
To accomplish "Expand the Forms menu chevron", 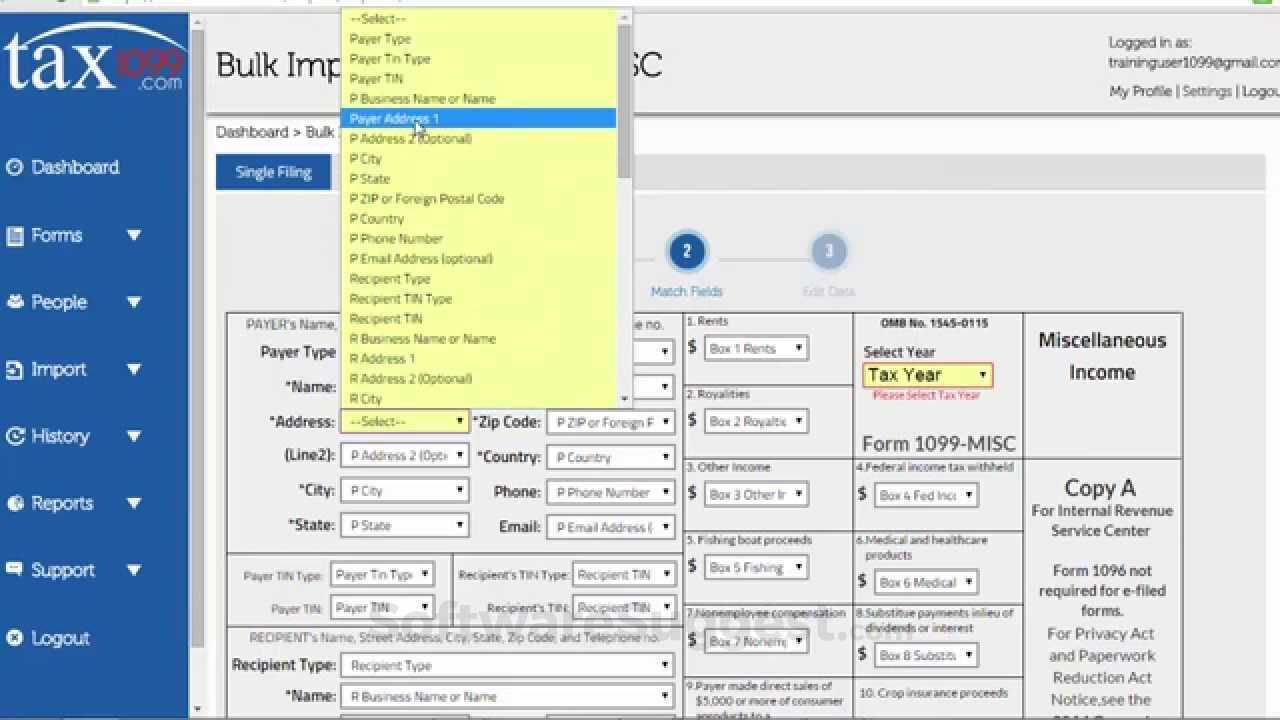I will click(x=135, y=235).
